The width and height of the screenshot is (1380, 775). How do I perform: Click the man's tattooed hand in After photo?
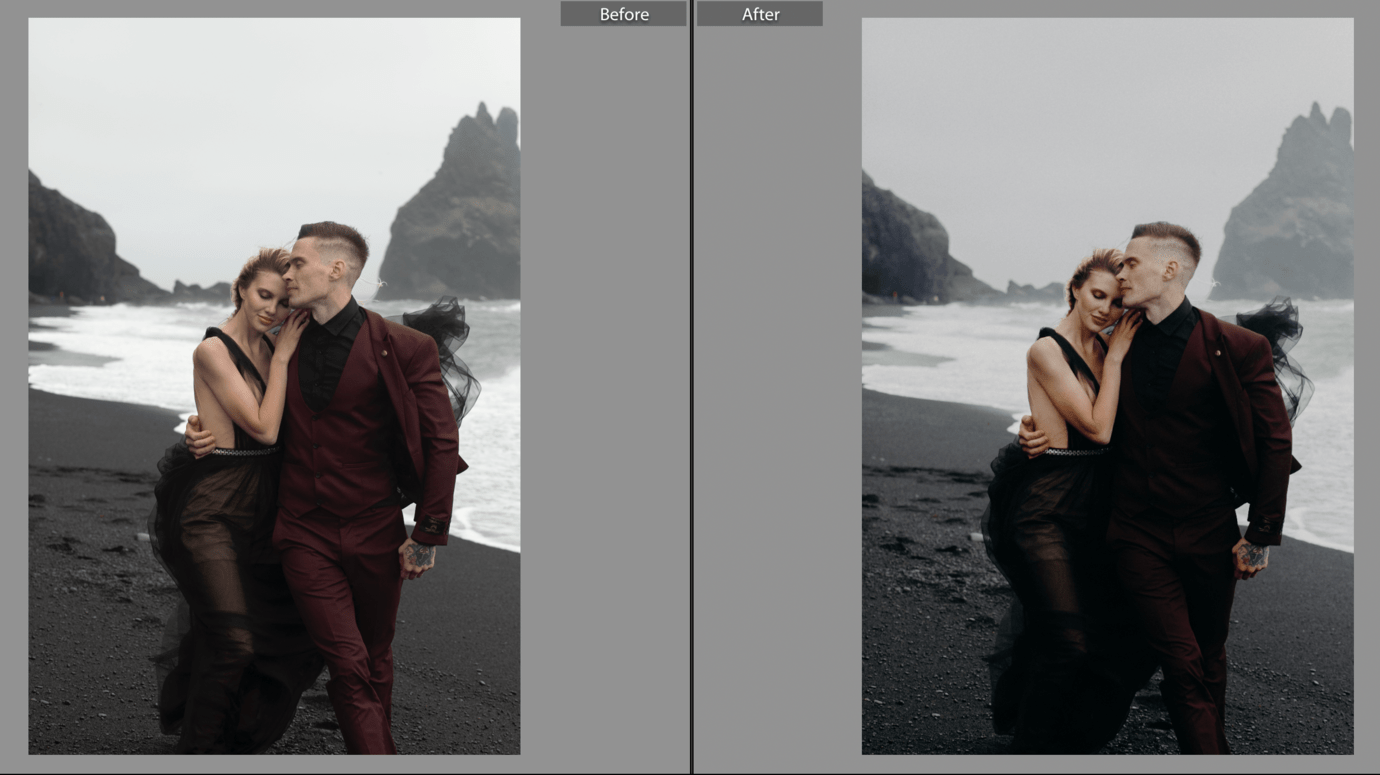pos(1251,555)
